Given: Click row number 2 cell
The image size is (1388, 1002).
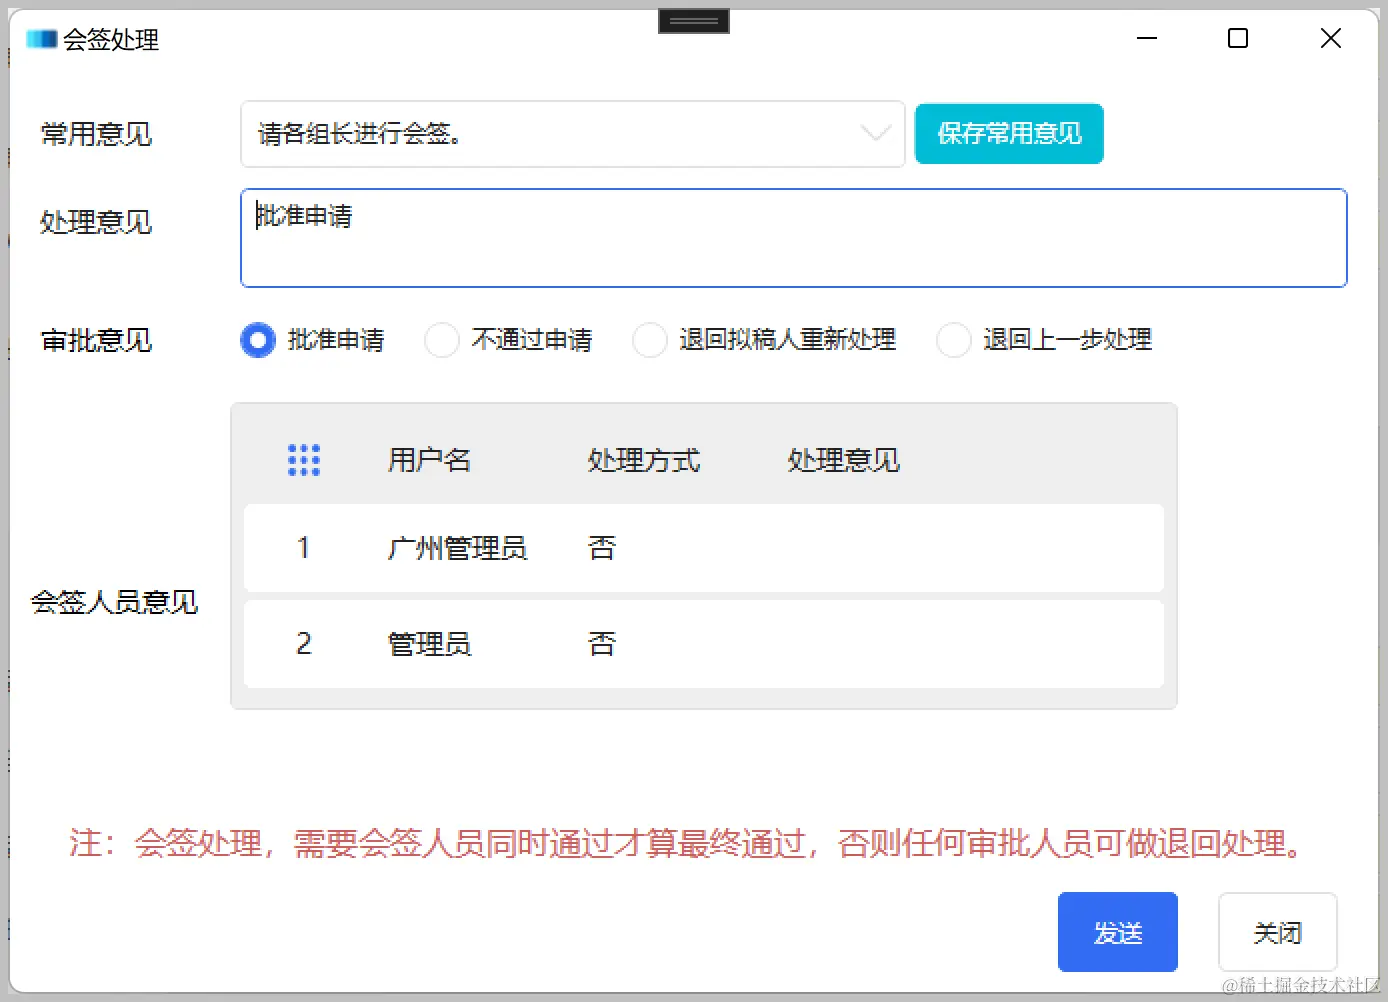Looking at the screenshot, I should tap(304, 644).
